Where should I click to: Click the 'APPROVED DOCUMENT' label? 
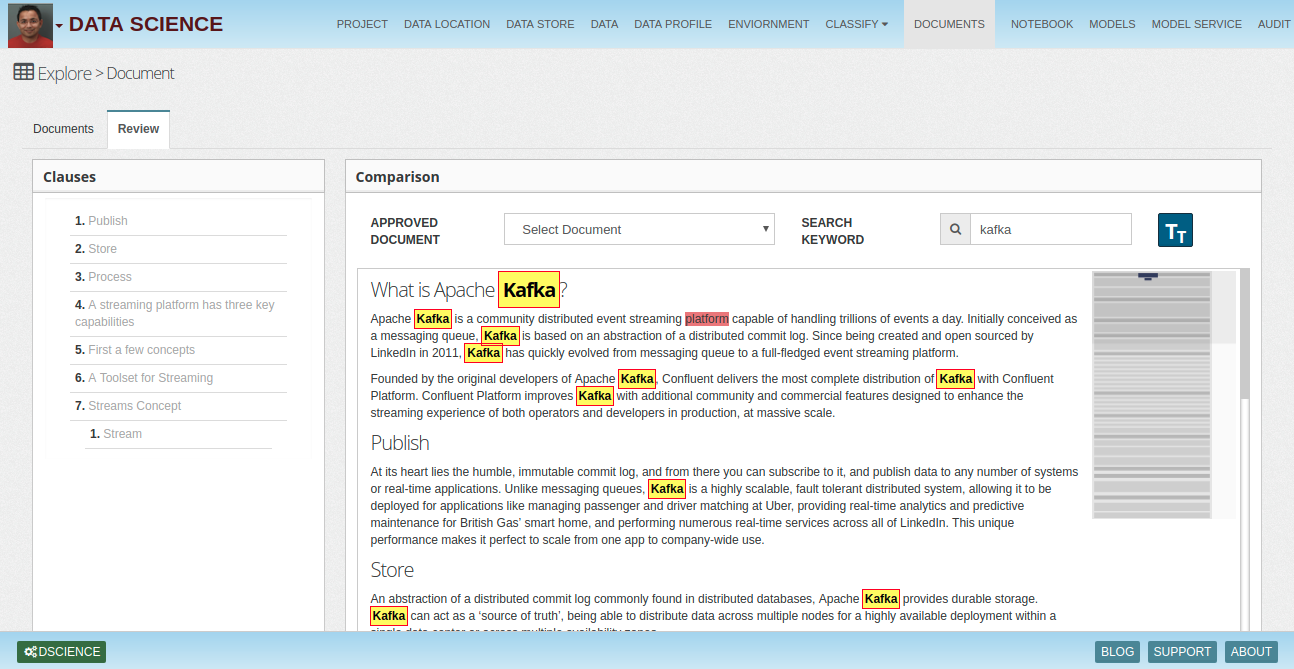coord(405,231)
